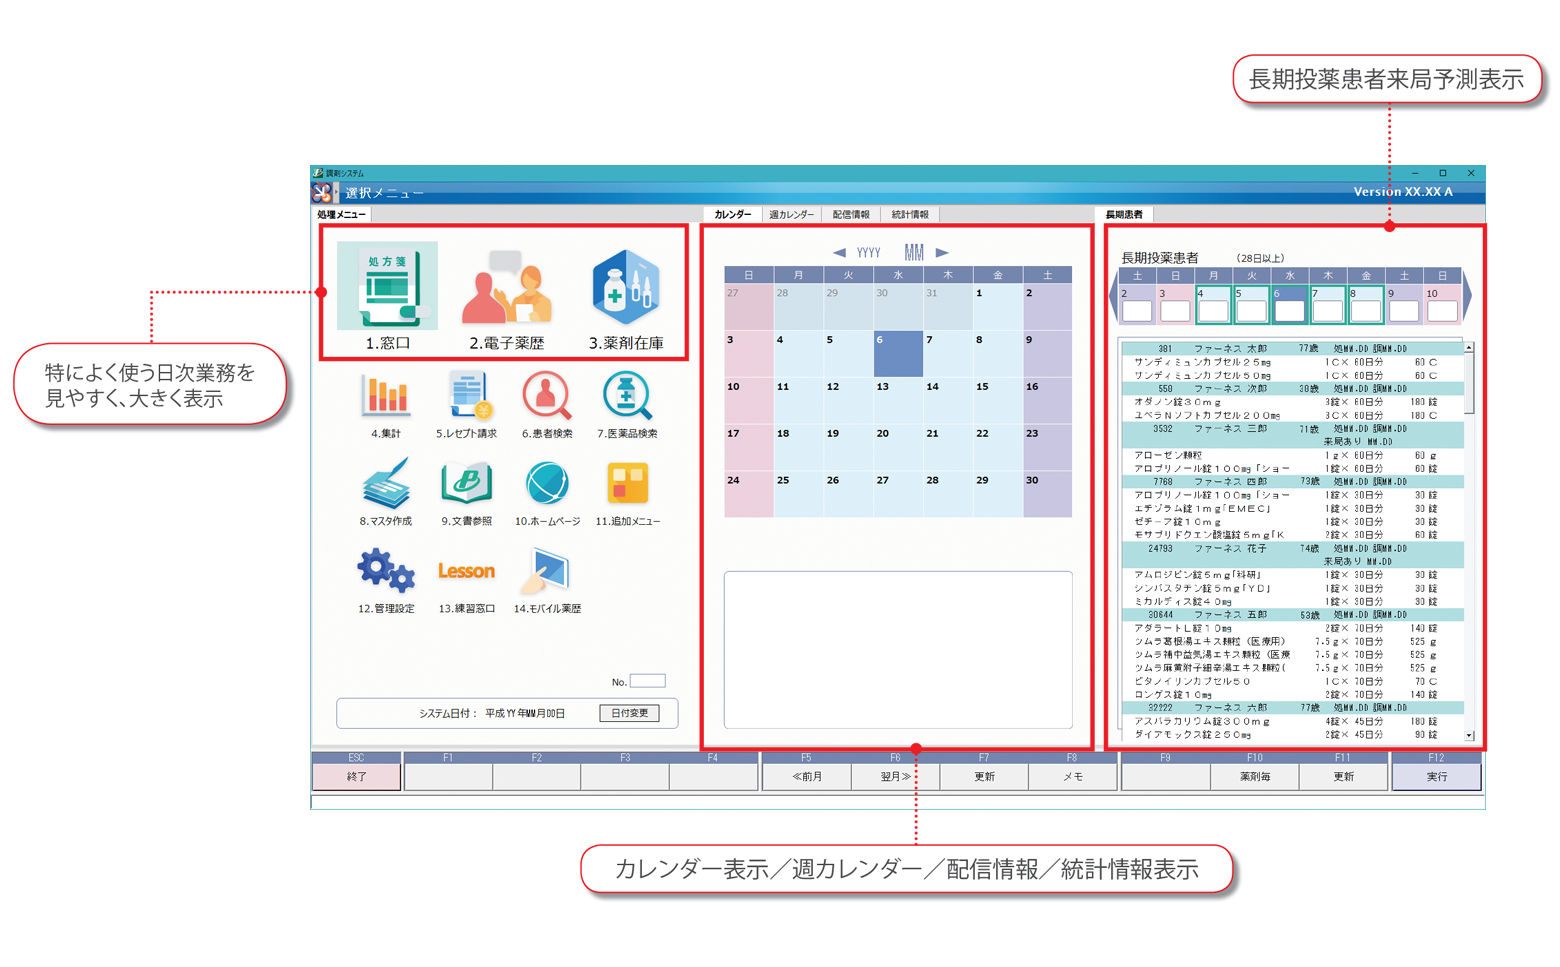Click the 日付変更 button
Viewport: 1560px width, 967px height.
(x=629, y=713)
